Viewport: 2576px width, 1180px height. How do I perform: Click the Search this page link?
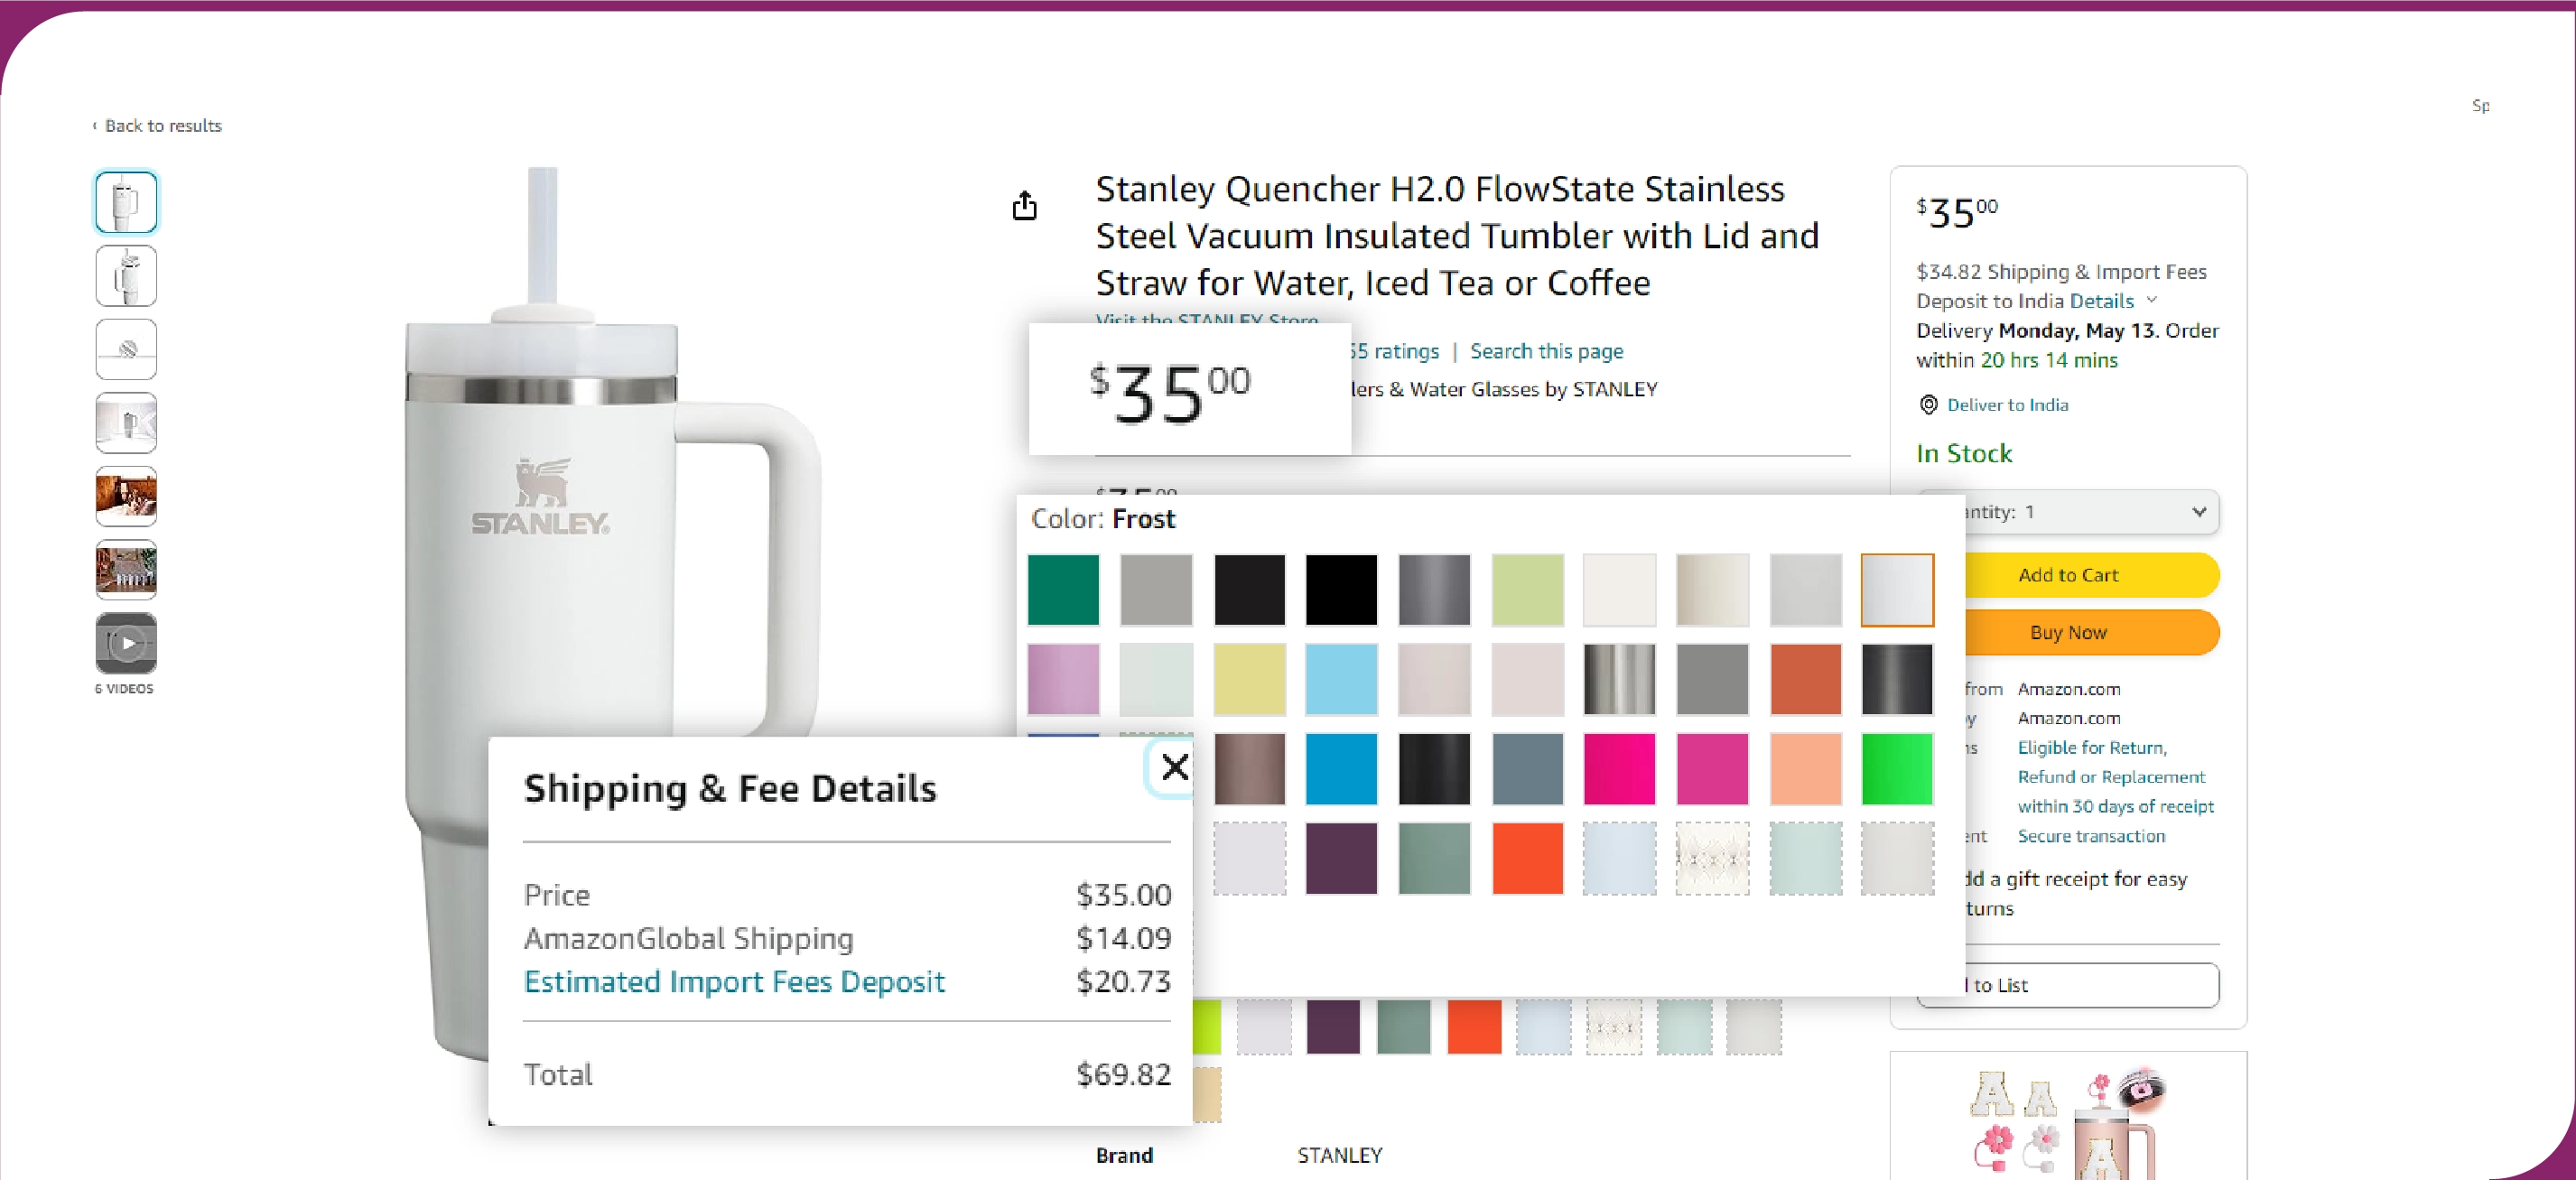tap(1546, 351)
